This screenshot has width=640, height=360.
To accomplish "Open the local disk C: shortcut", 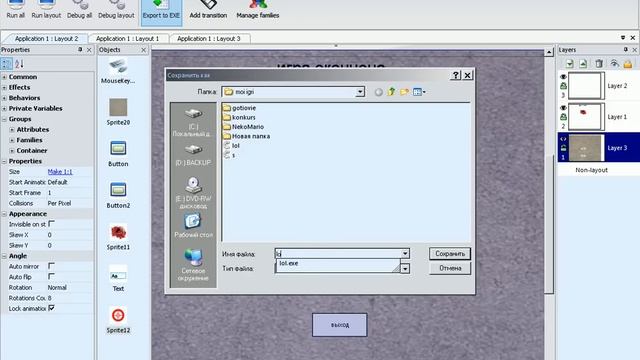I will pyautogui.click(x=193, y=122).
